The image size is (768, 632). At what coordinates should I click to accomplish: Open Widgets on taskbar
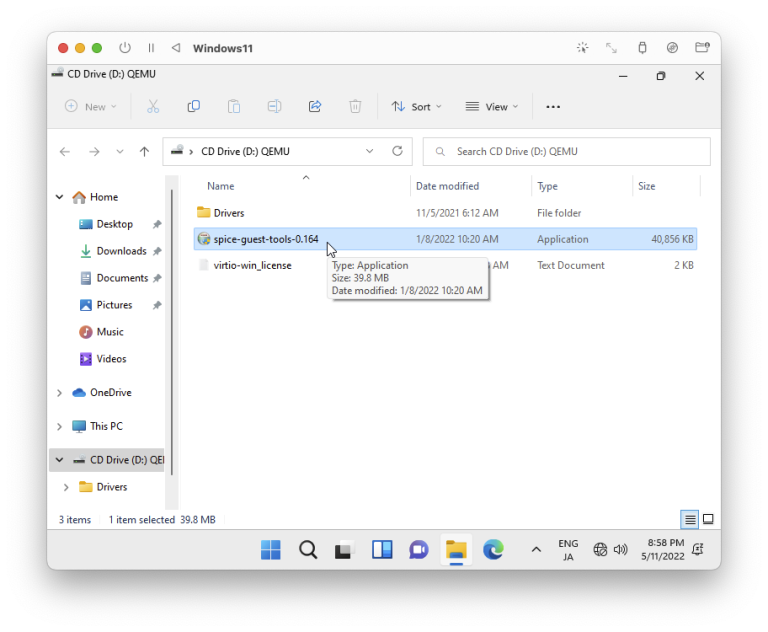pyautogui.click(x=382, y=550)
